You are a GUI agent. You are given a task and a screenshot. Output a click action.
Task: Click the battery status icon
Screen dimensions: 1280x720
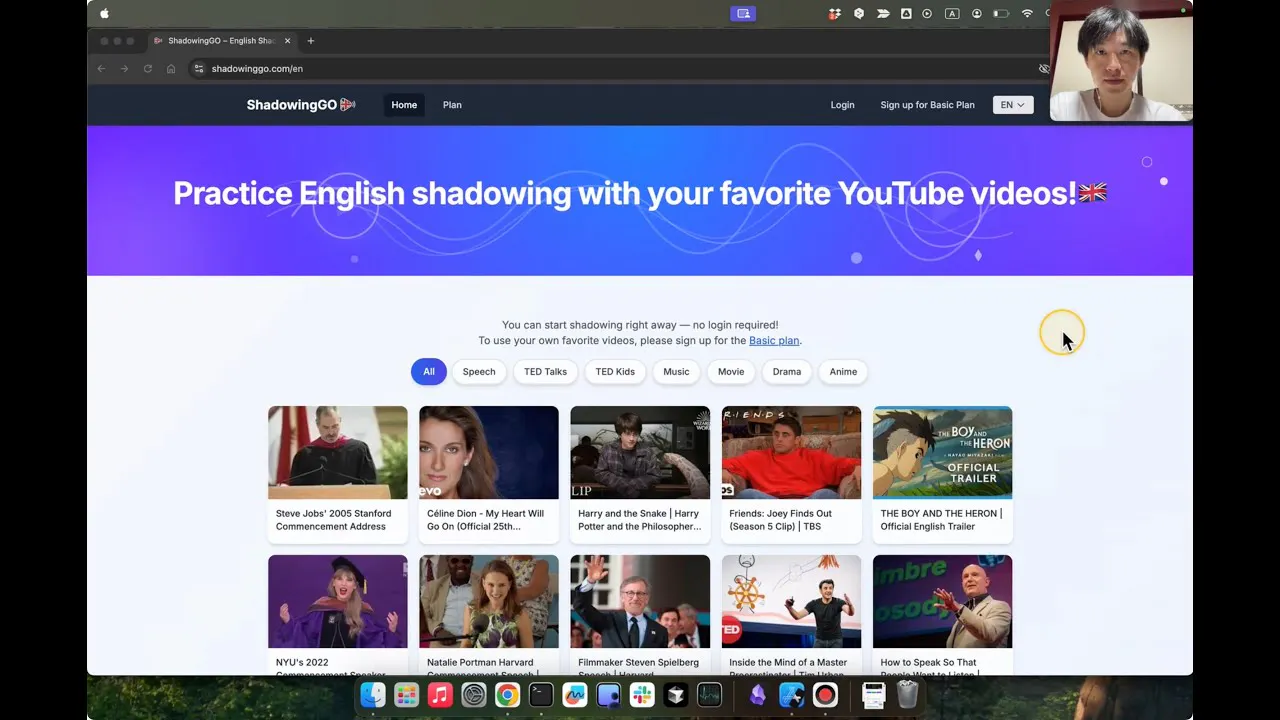(x=1001, y=14)
